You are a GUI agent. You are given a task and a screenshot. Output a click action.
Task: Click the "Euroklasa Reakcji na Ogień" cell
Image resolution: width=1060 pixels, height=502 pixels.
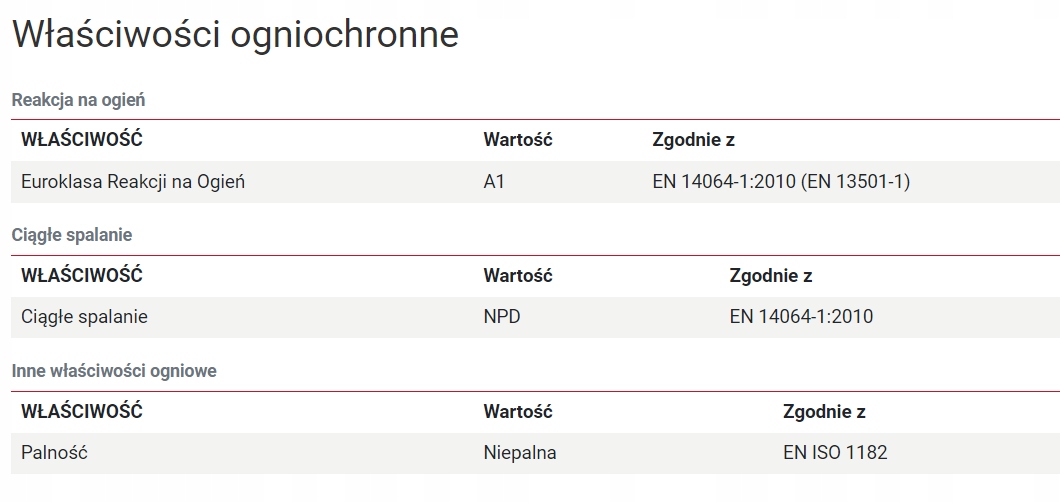[133, 182]
